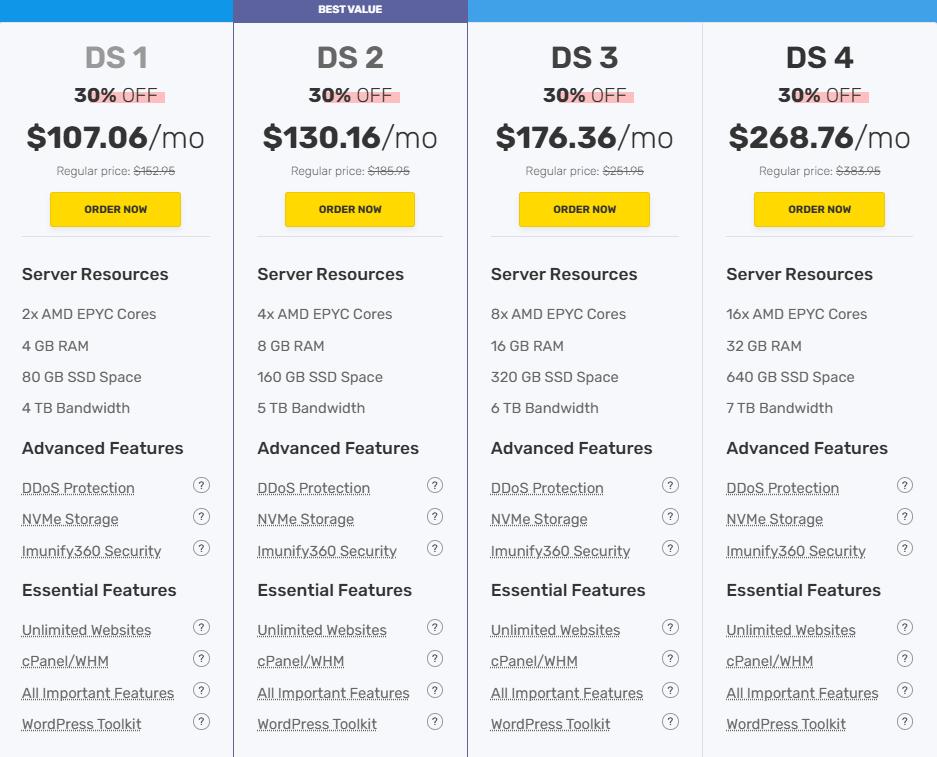Viewport: 937px width, 757px height.
Task: Click help icon beside DS 1 DDoS Protection
Action: click(x=201, y=486)
